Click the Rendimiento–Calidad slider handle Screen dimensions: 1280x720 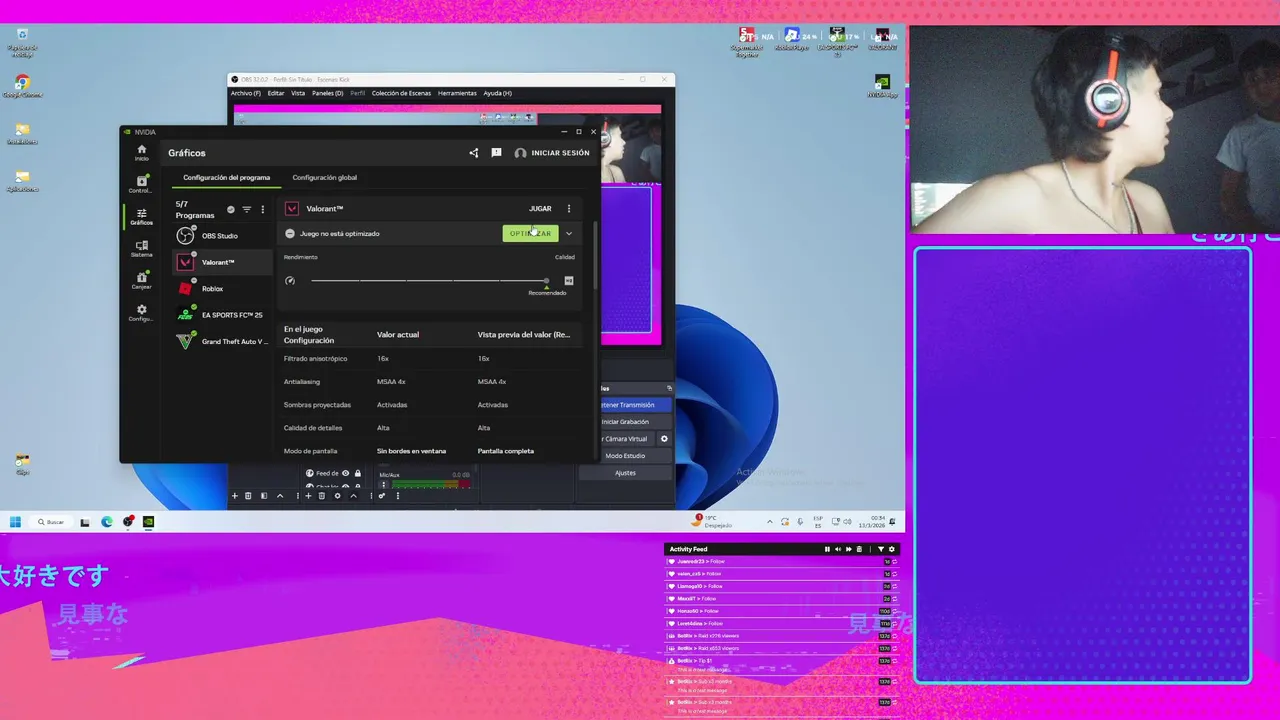tap(546, 281)
